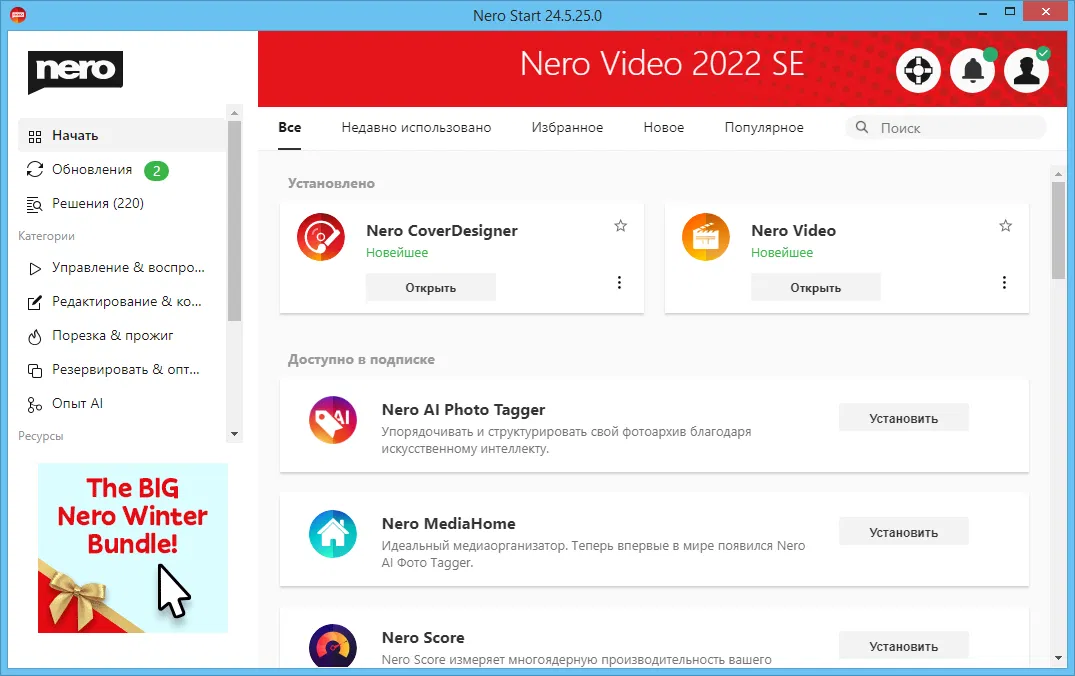Click the Nero AI Photo Tagger icon
This screenshot has height=676, width=1075.
[333, 420]
